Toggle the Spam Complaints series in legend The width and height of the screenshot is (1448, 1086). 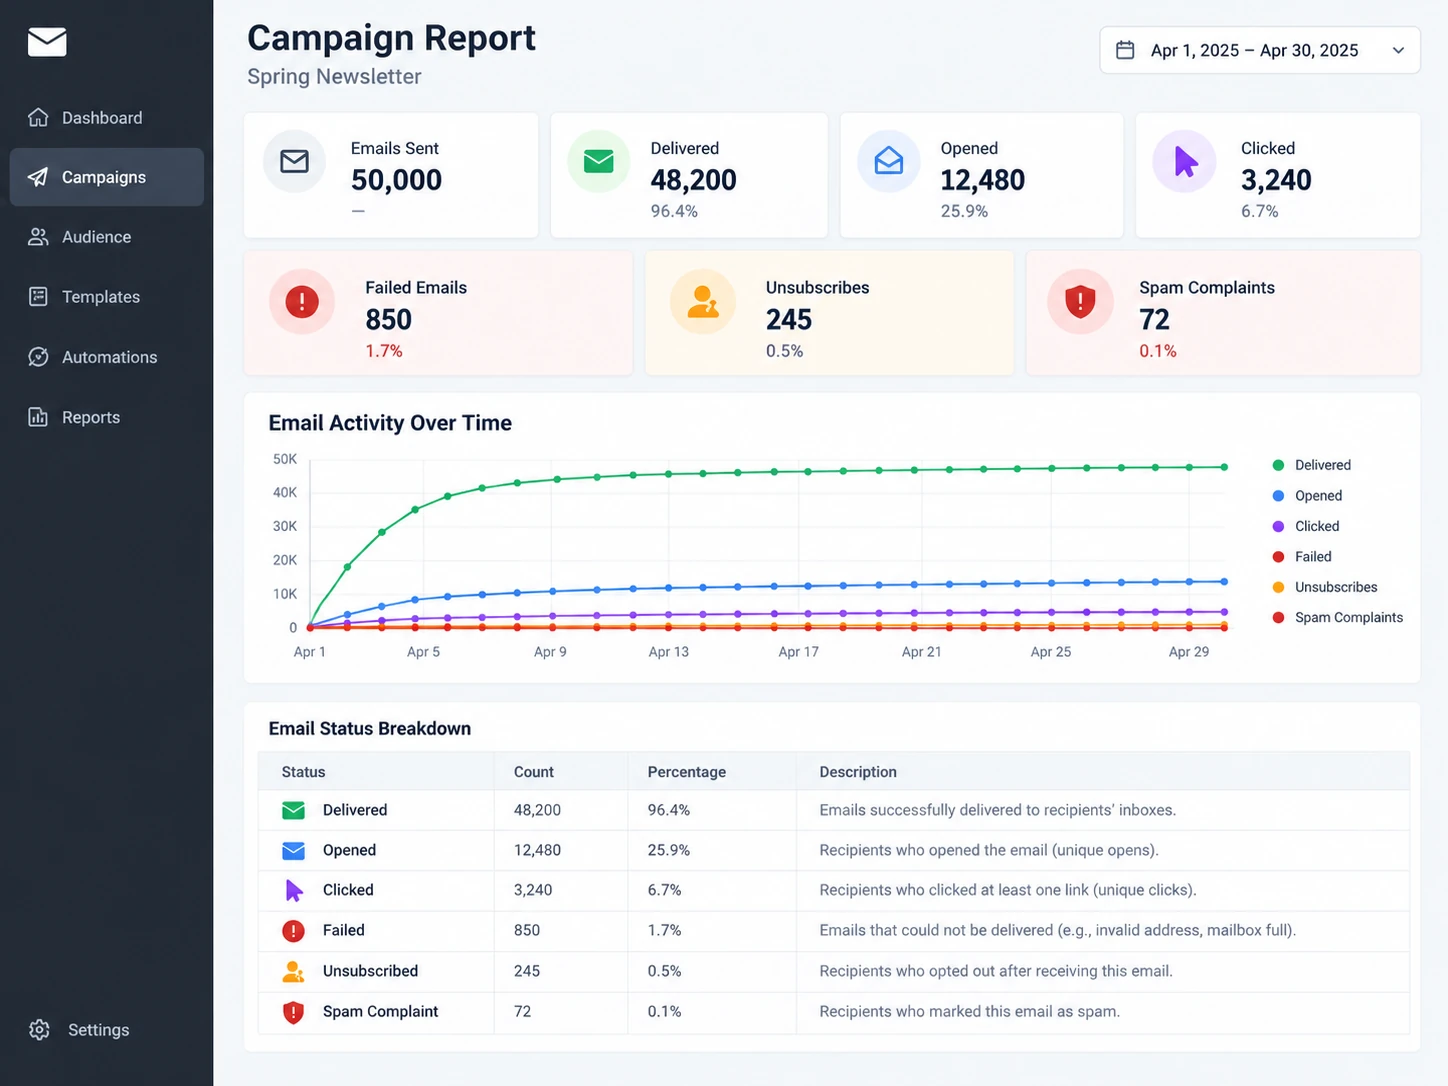1337,618
